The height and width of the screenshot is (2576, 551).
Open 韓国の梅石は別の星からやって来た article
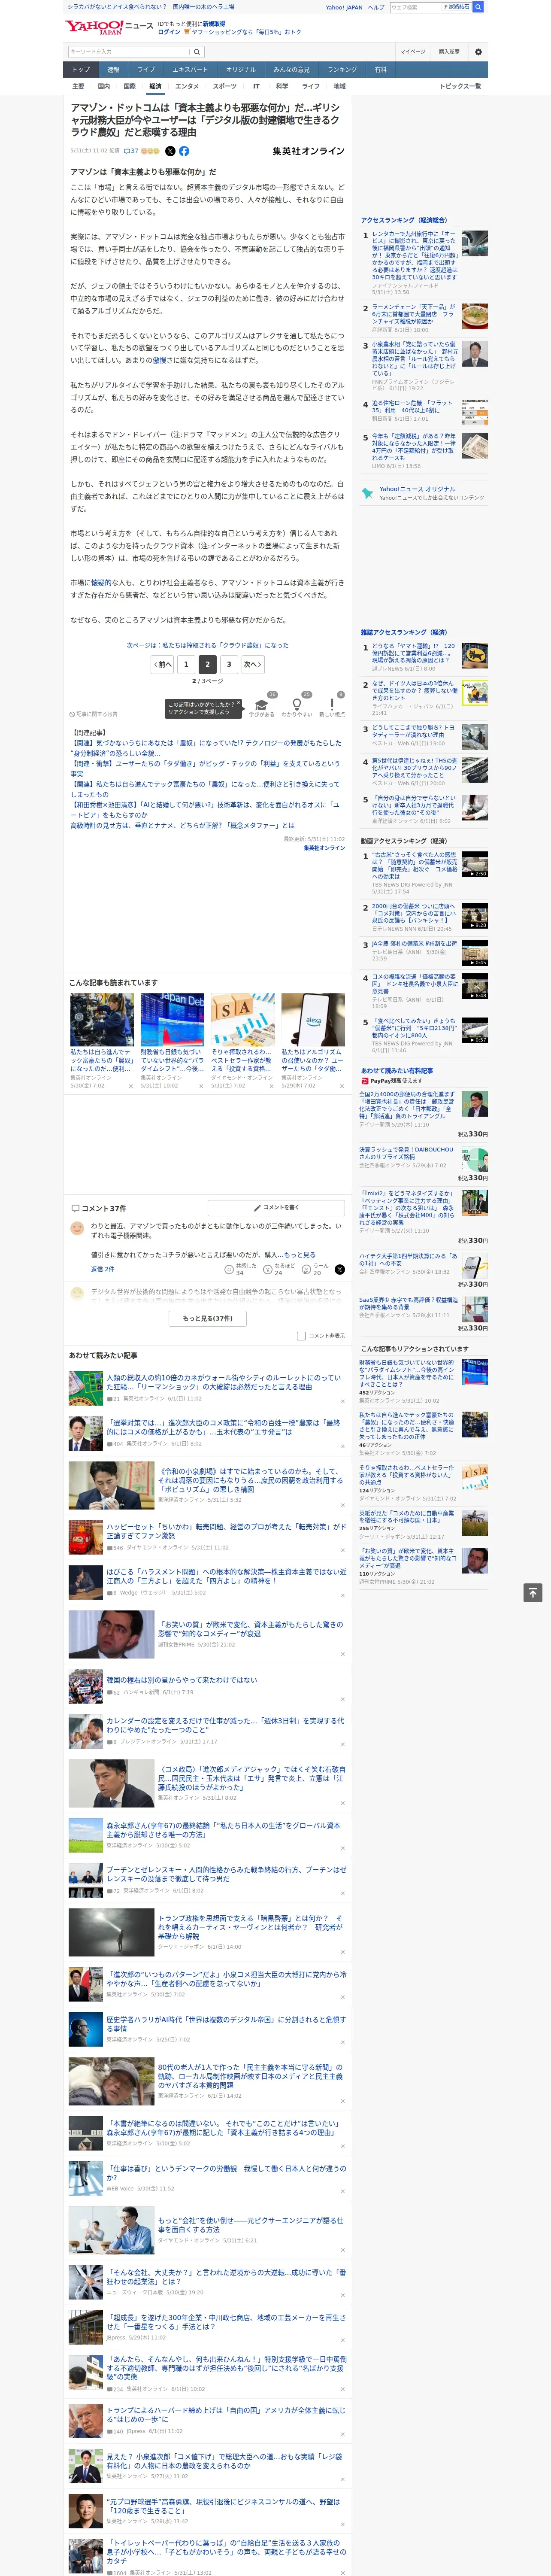[182, 1680]
